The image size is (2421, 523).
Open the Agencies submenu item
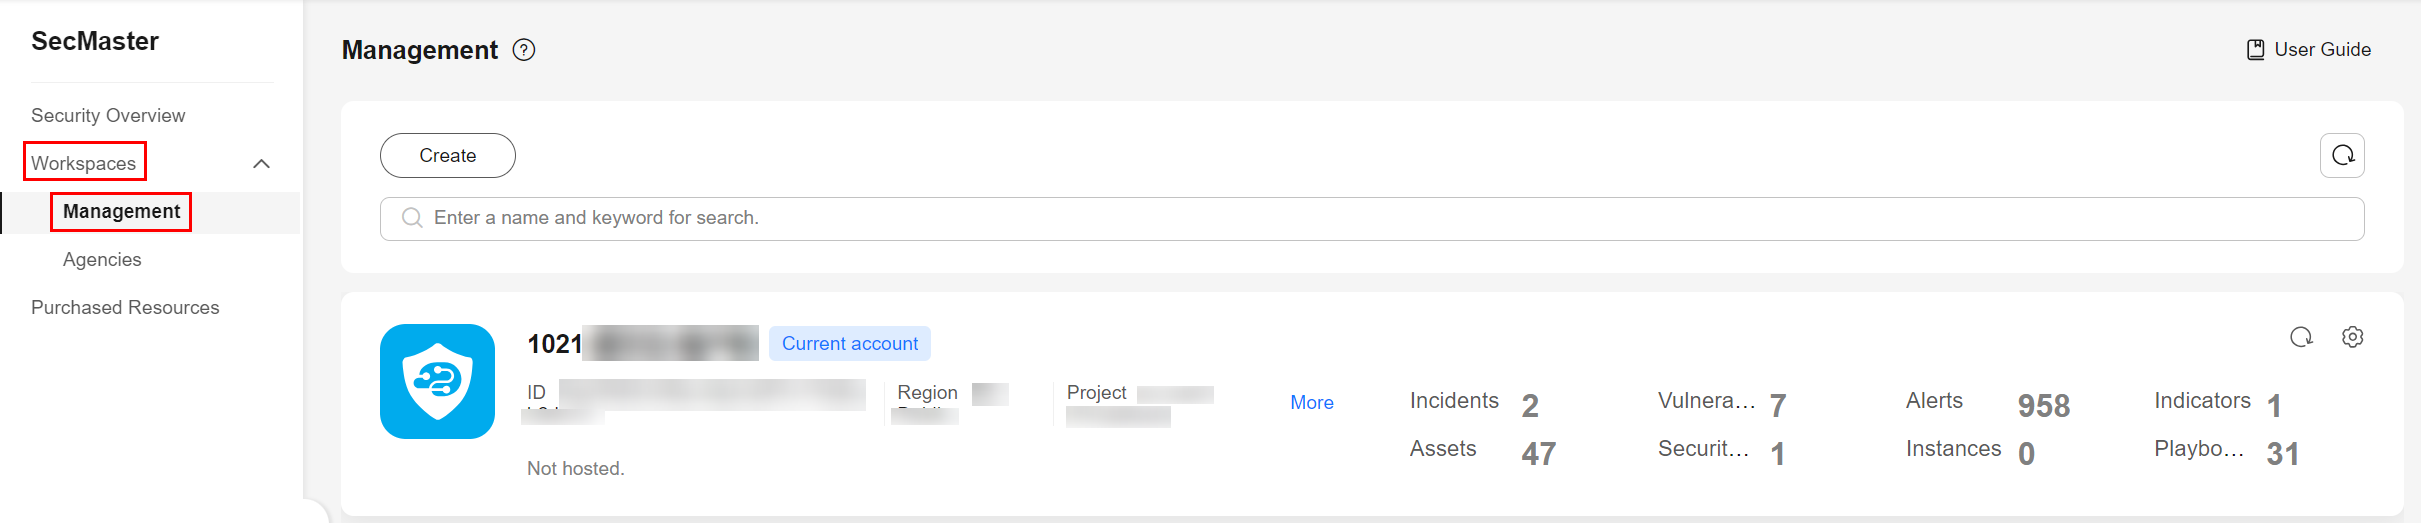(102, 260)
